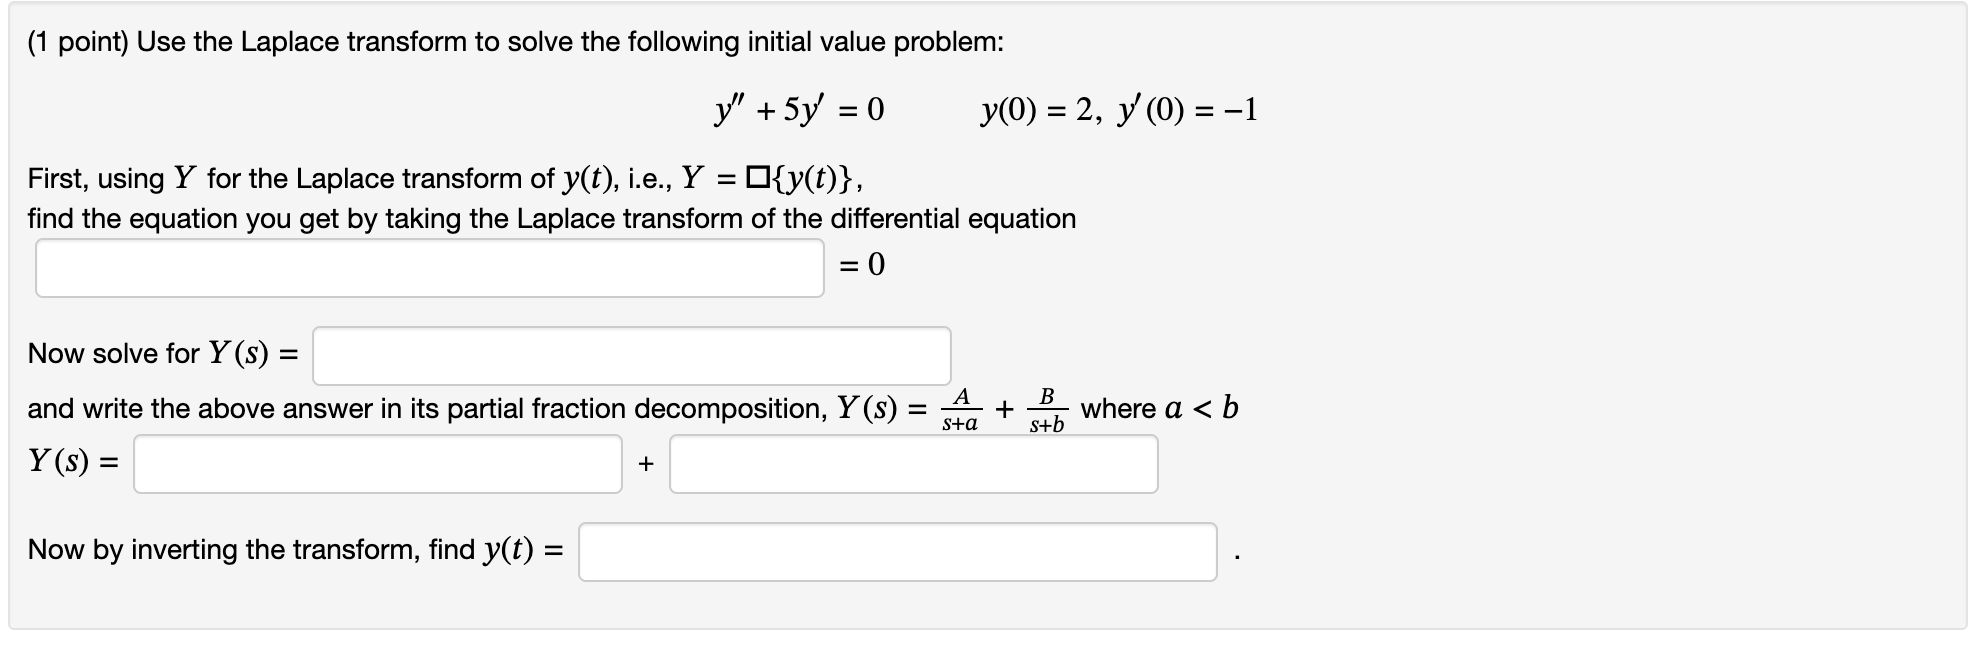Screen dimensions: 1972x648
Task: Select the second partial fraction term input
Action: pyautogui.click(x=914, y=464)
